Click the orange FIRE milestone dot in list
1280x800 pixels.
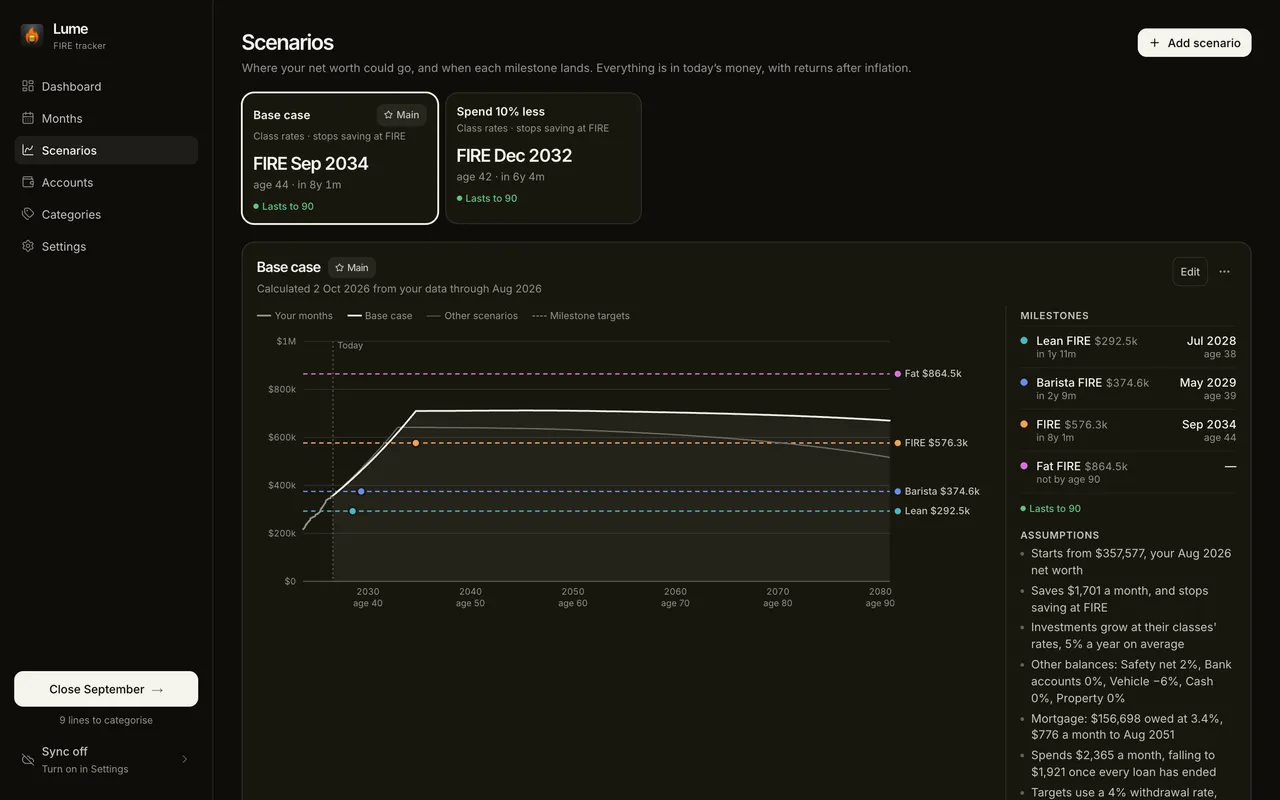click(x=1024, y=424)
